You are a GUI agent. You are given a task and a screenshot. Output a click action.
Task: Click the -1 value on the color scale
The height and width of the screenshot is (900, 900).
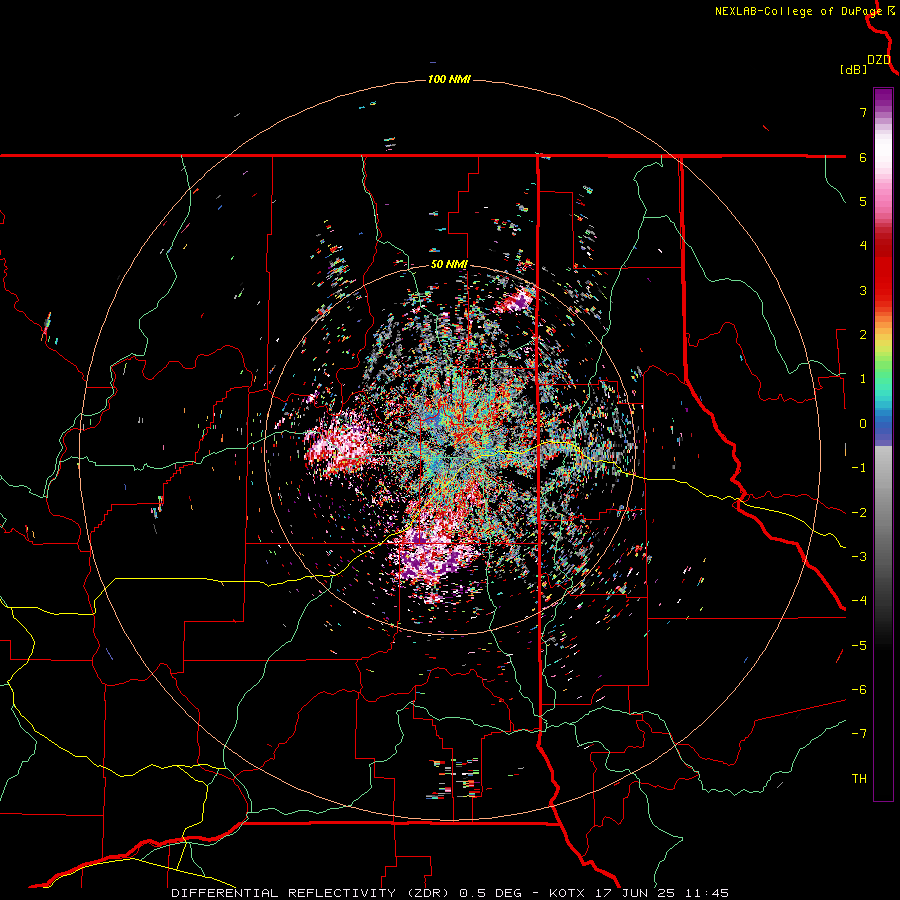pyautogui.click(x=859, y=468)
